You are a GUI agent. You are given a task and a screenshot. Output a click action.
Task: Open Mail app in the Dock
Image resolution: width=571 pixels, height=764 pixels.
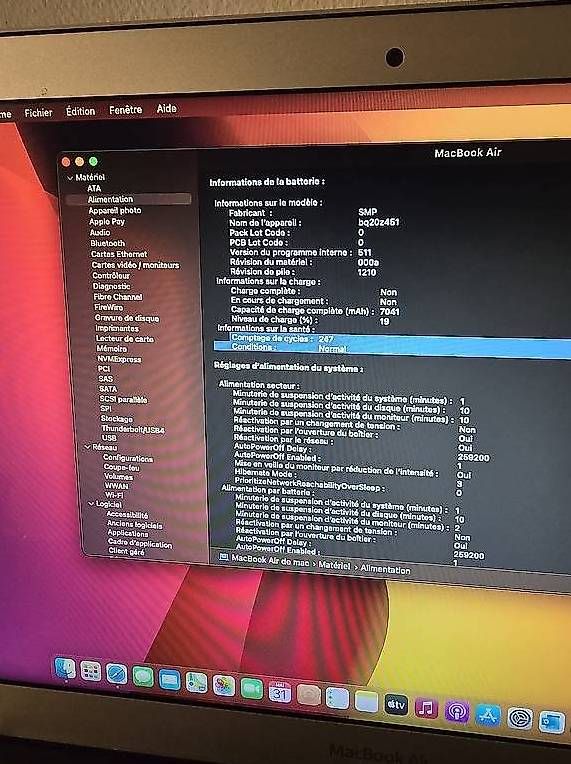click(170, 680)
